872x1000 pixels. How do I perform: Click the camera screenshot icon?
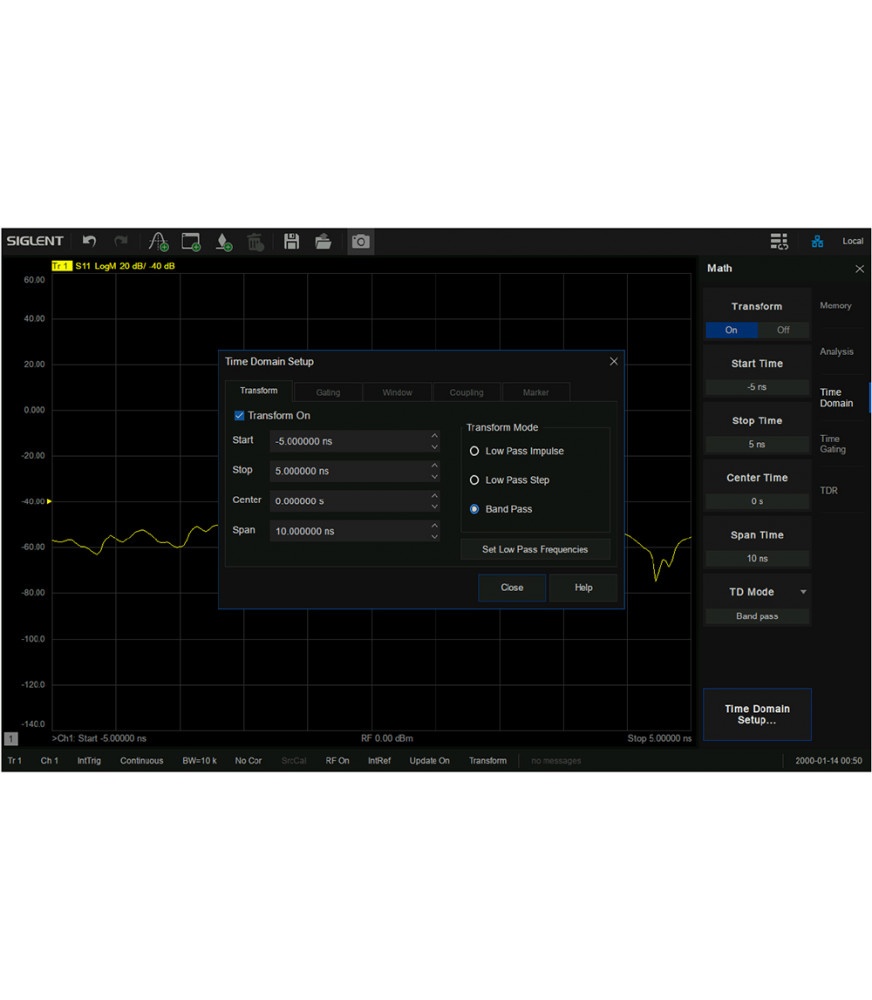point(360,242)
